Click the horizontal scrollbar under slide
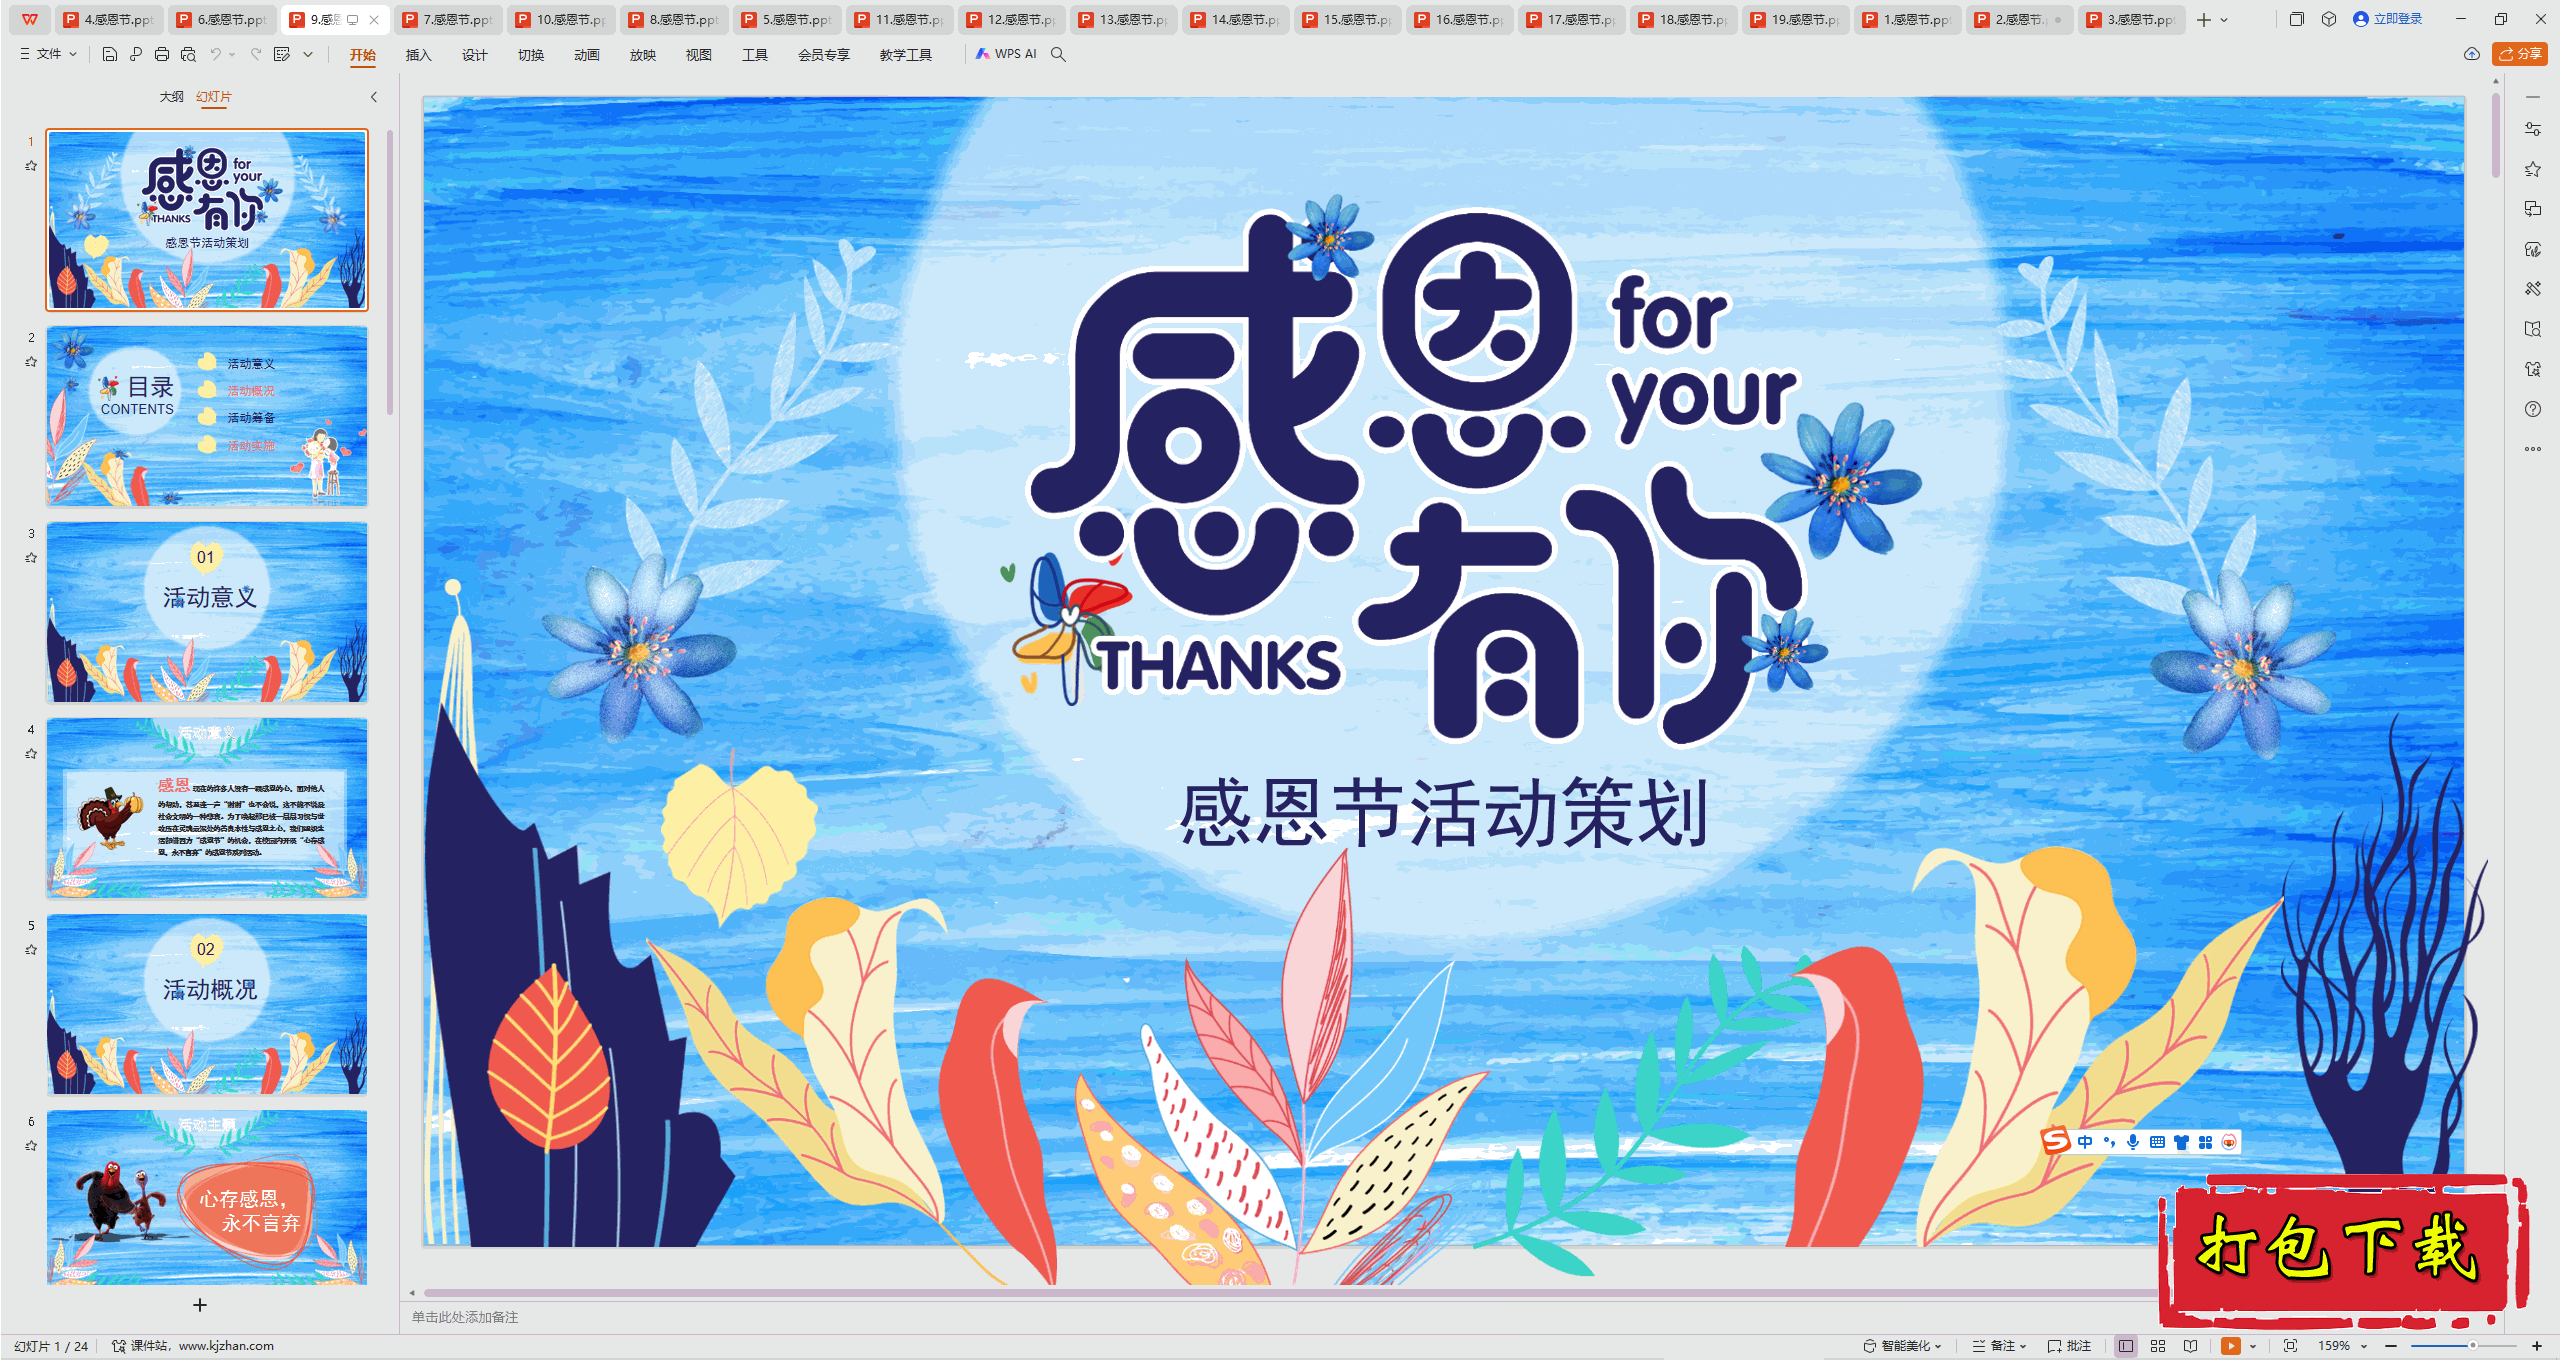Screen dimensions: 2560x1360 coord(1290,1293)
